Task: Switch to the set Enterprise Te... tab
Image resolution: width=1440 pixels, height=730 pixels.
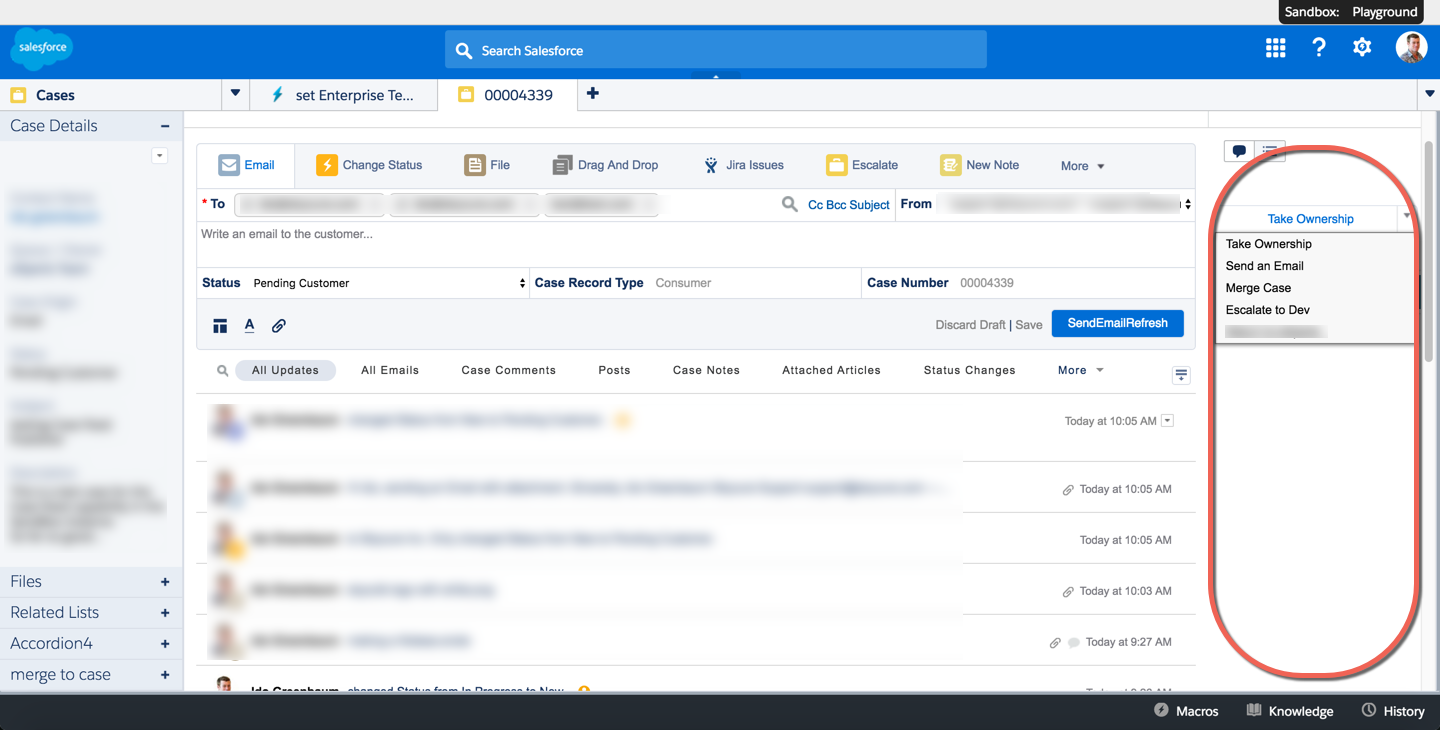Action: (344, 95)
